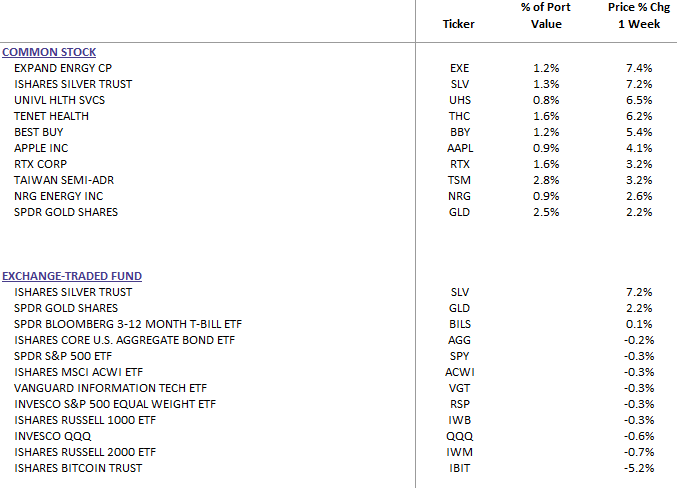The height and width of the screenshot is (488, 677).
Task: Click the TENET HEALTH stock name
Action: pyautogui.click(x=51, y=116)
